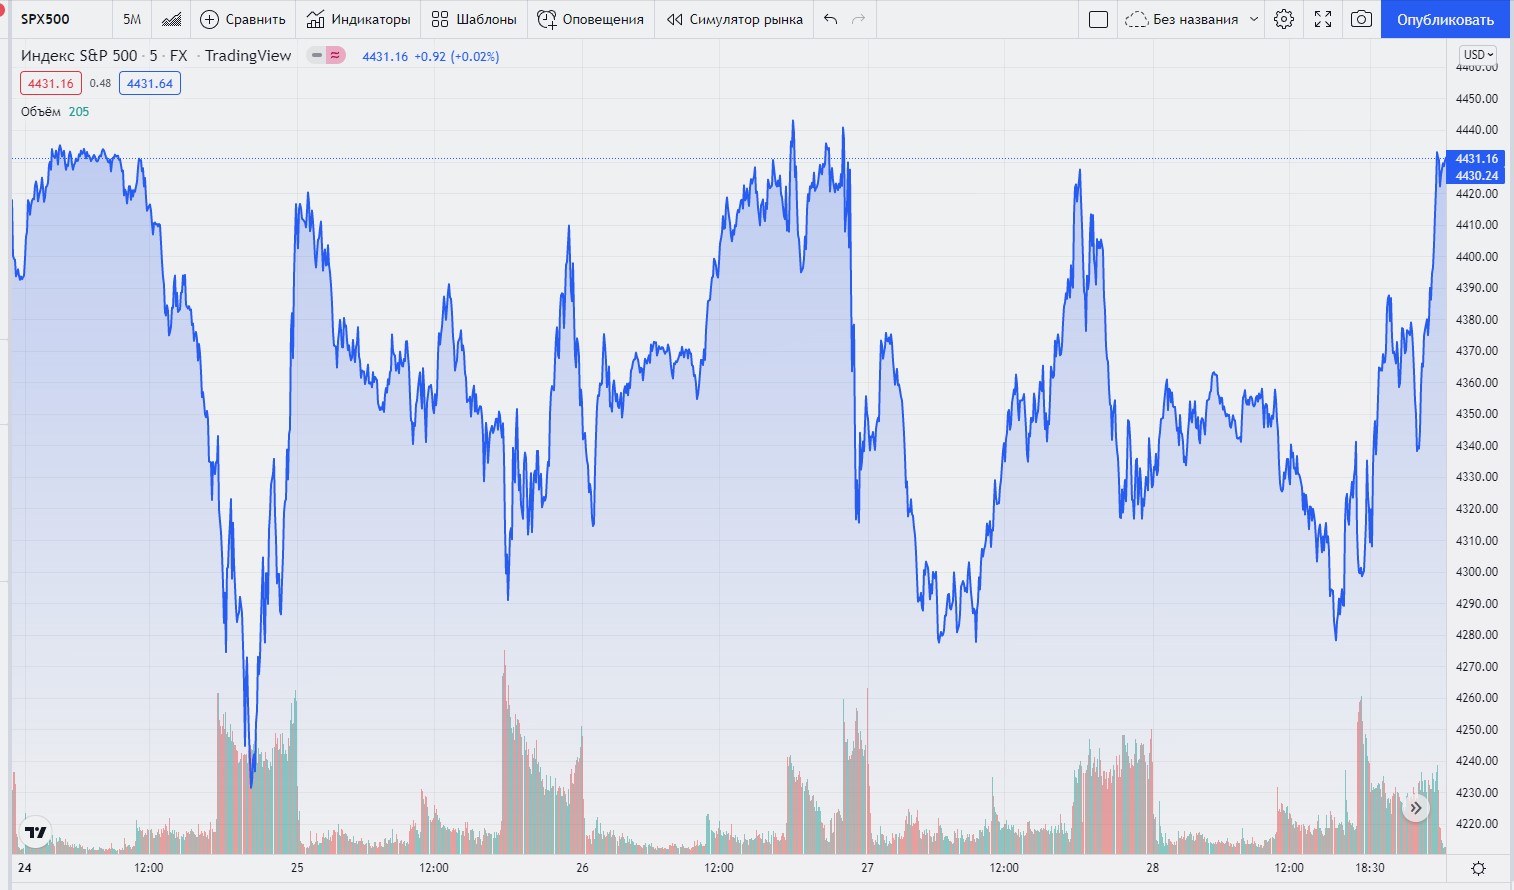
Task: Open the chart style selector icon
Action: pos(171,19)
